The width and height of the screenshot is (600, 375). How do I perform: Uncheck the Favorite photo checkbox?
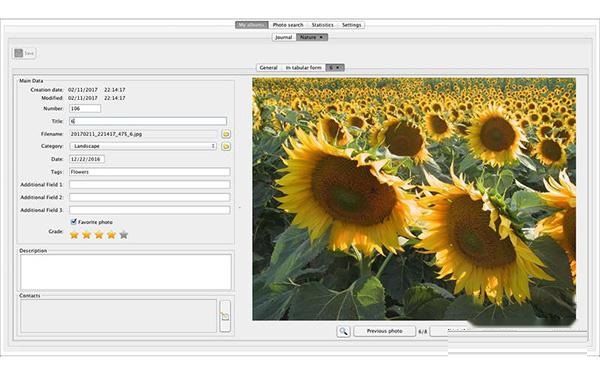coord(74,222)
